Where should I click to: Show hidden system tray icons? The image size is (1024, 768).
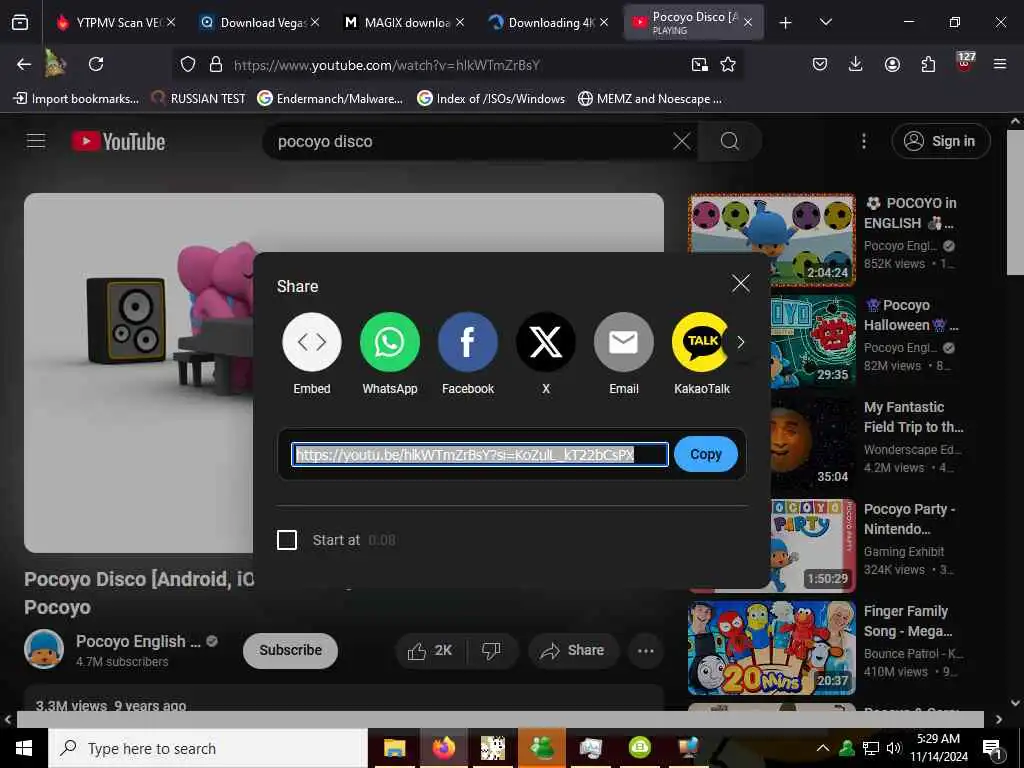(x=823, y=748)
